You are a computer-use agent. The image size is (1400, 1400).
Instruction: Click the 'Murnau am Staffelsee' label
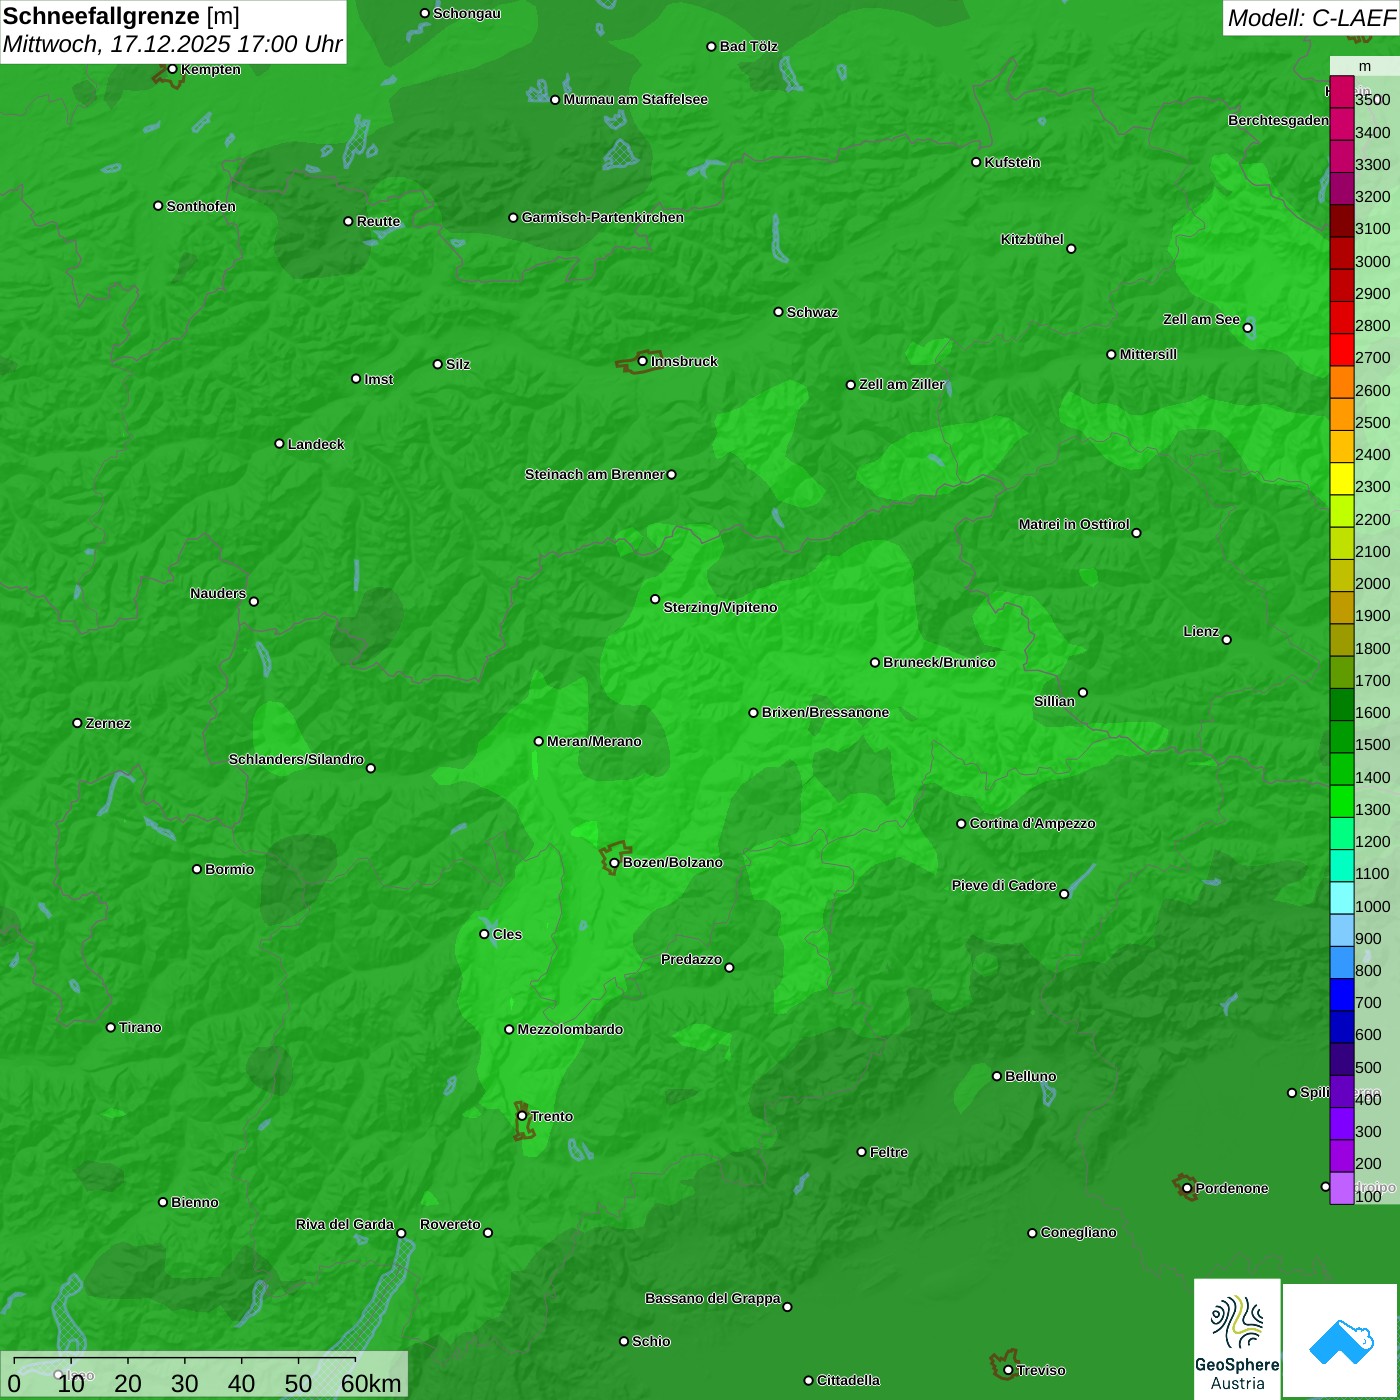pos(635,99)
